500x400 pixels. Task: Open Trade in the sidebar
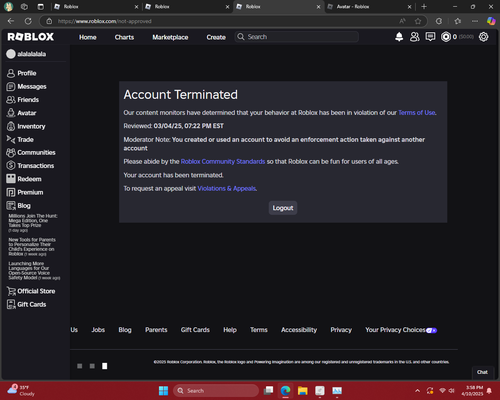(20, 139)
